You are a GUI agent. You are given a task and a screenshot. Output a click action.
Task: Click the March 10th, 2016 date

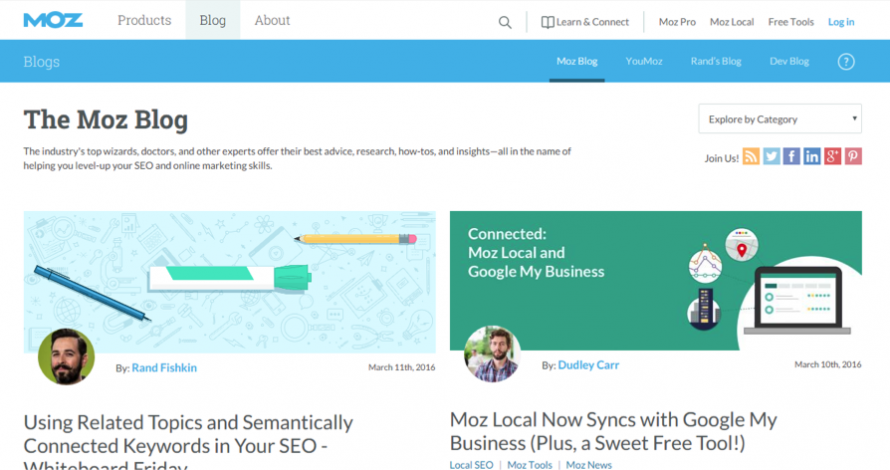(828, 364)
